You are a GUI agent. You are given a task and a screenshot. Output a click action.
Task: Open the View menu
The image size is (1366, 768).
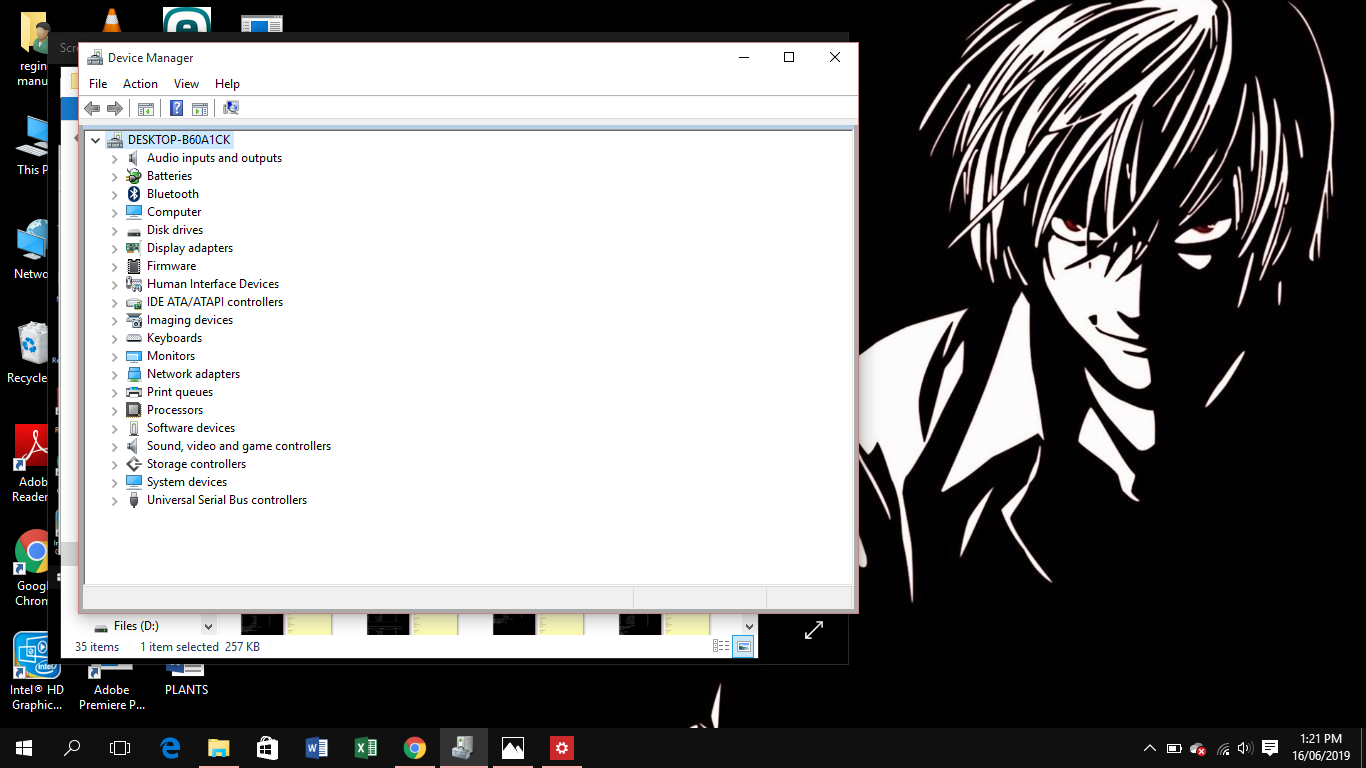(x=186, y=84)
